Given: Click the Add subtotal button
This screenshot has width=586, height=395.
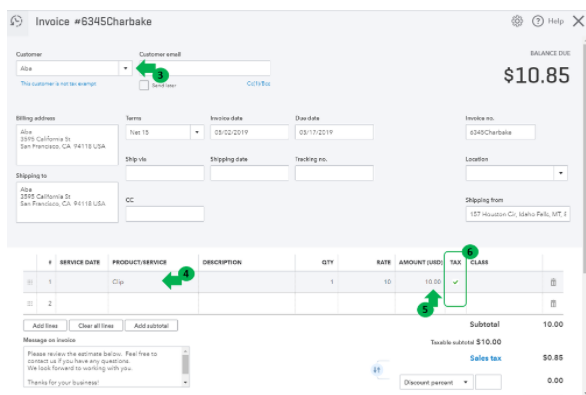Looking at the screenshot, I should (151, 325).
